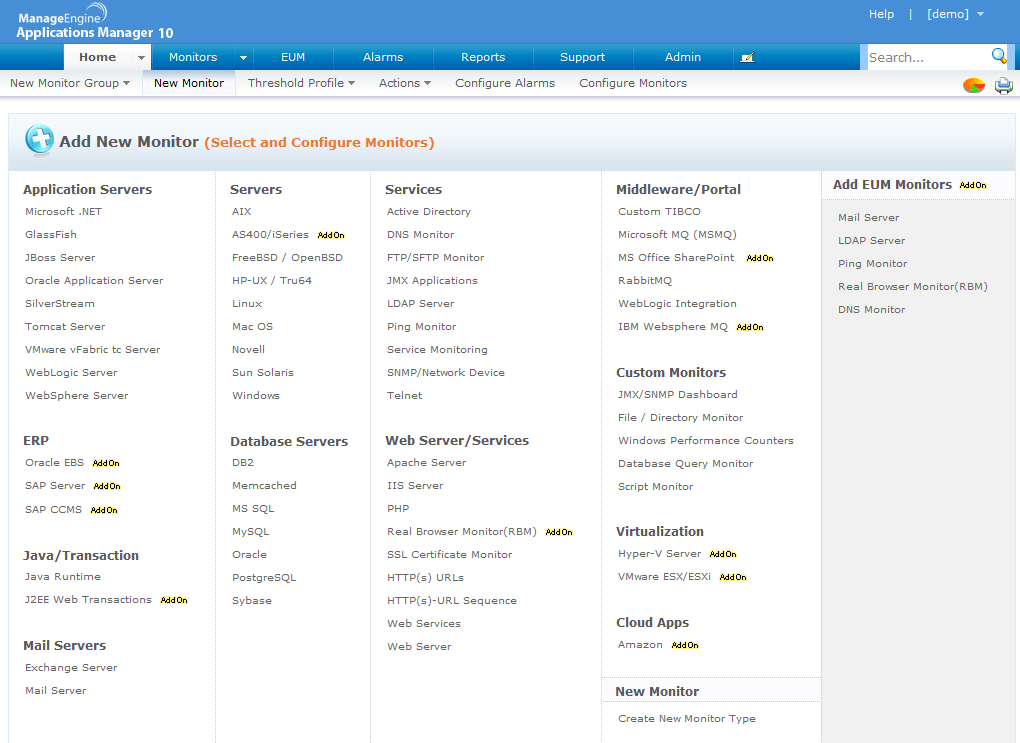This screenshot has height=743, width=1020.
Task: Open the printer-friendly view icon
Action: point(1003,85)
